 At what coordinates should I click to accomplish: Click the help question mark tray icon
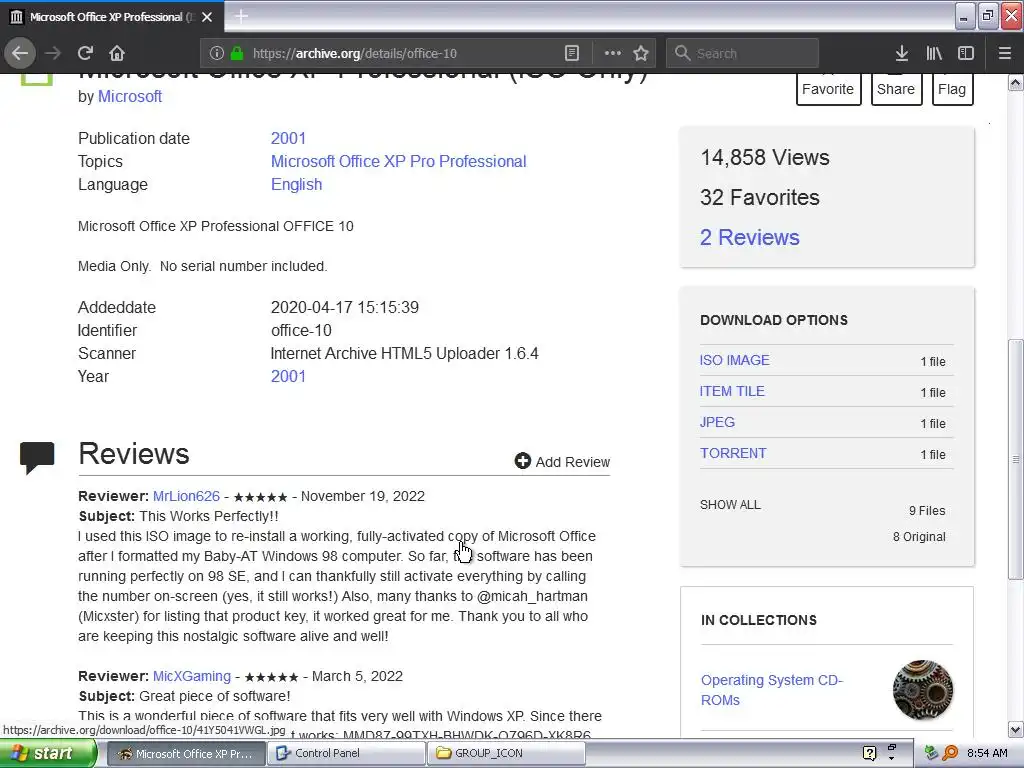[x=869, y=753]
